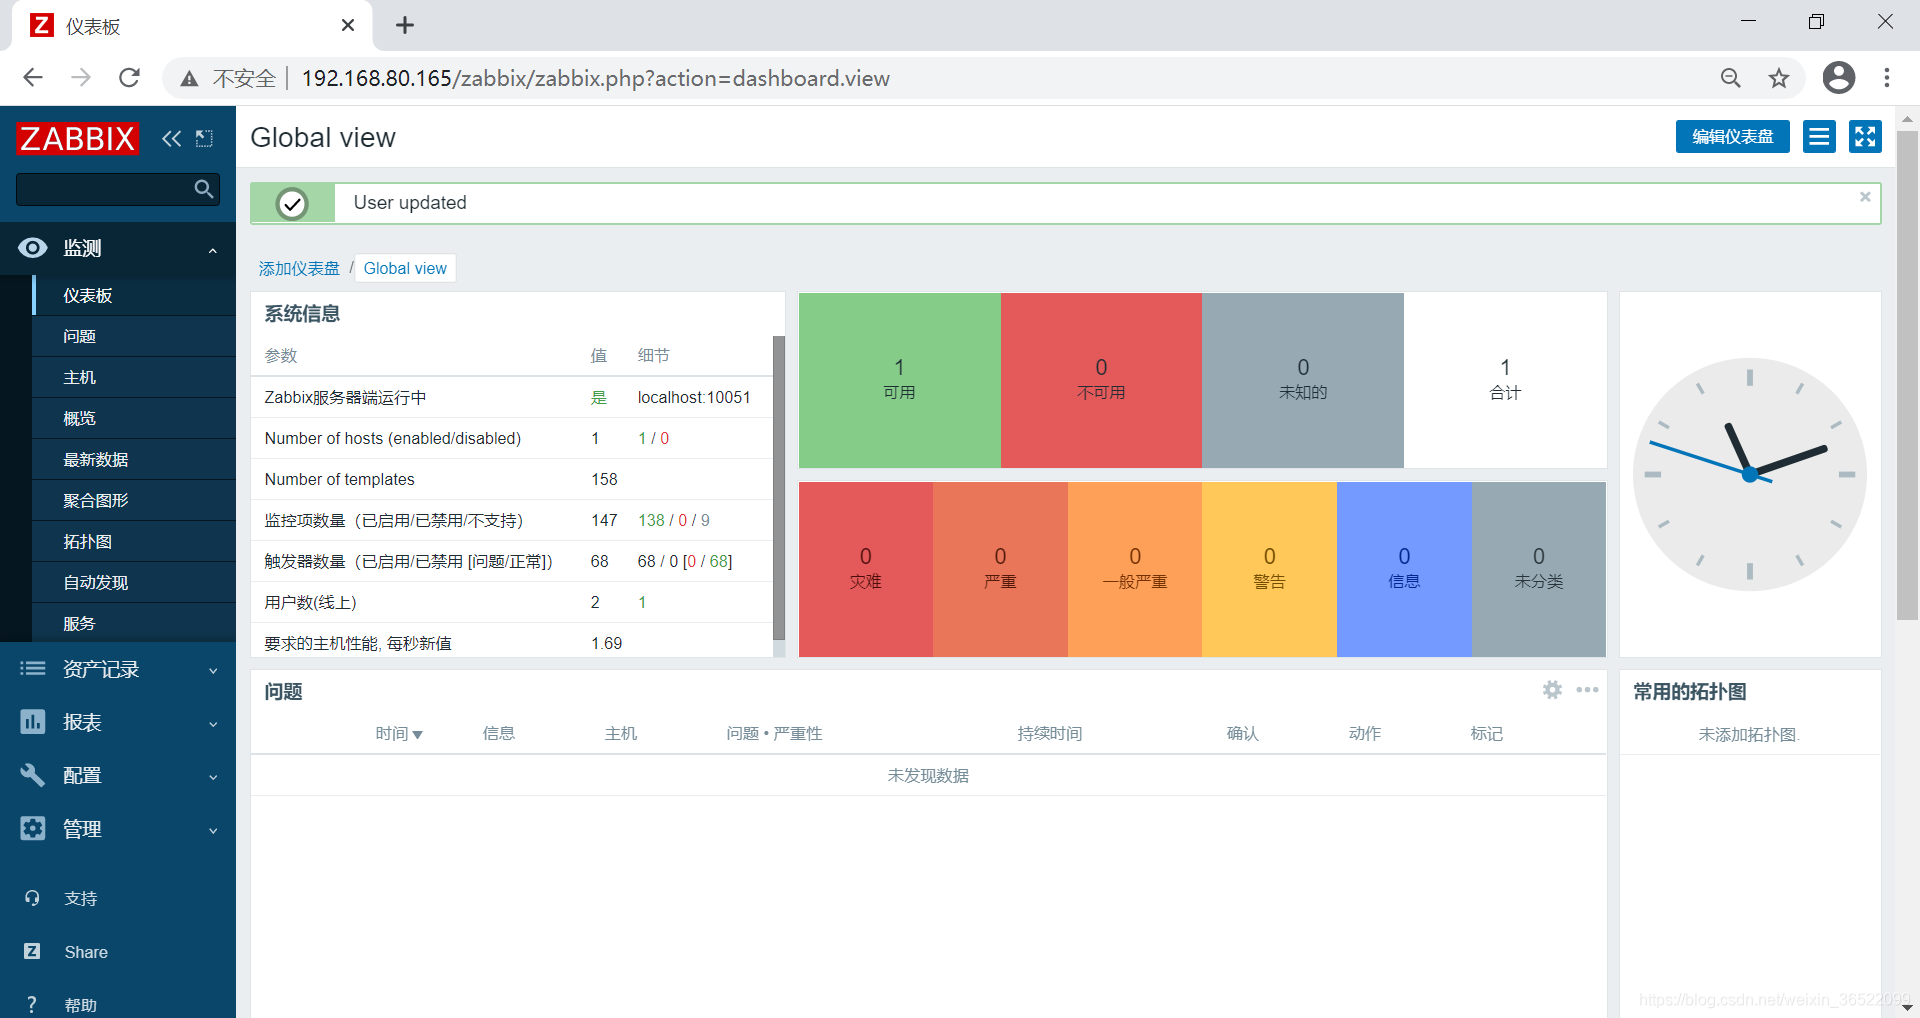The height and width of the screenshot is (1018, 1920).
Task: Click the chart icon next to 报表
Action: coord(32,722)
